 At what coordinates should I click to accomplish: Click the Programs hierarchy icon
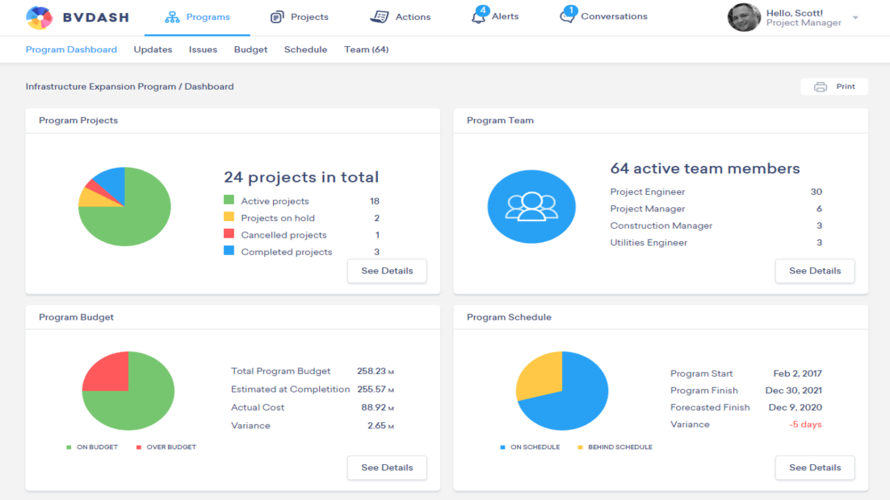coord(172,17)
